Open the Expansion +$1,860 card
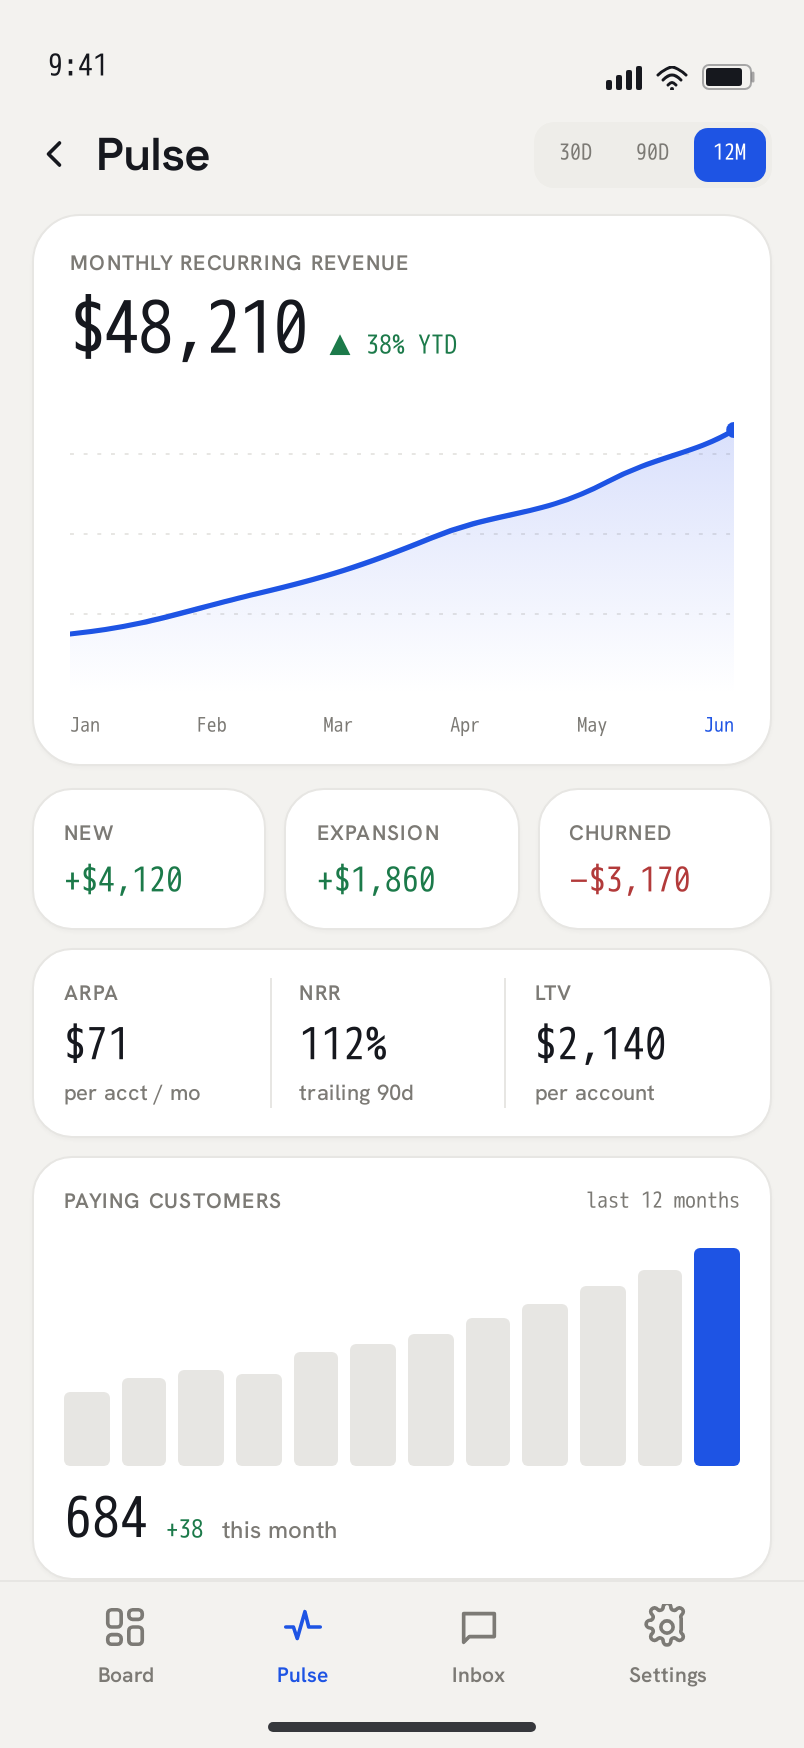Screen dimensions: 804x1748 (x=402, y=859)
